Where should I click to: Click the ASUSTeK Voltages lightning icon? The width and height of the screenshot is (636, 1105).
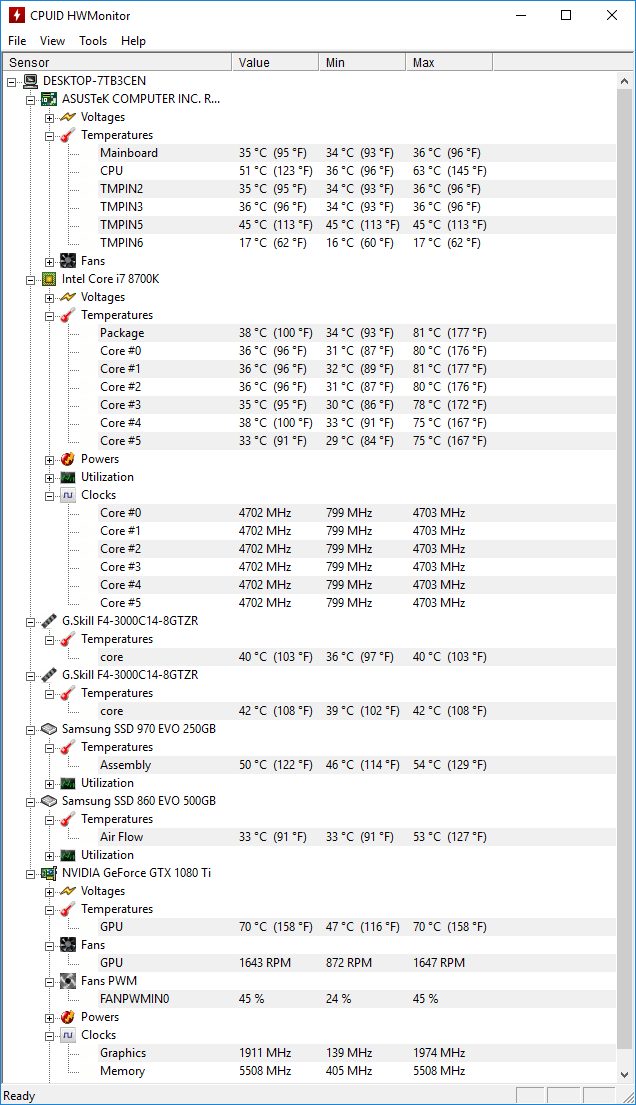click(68, 117)
